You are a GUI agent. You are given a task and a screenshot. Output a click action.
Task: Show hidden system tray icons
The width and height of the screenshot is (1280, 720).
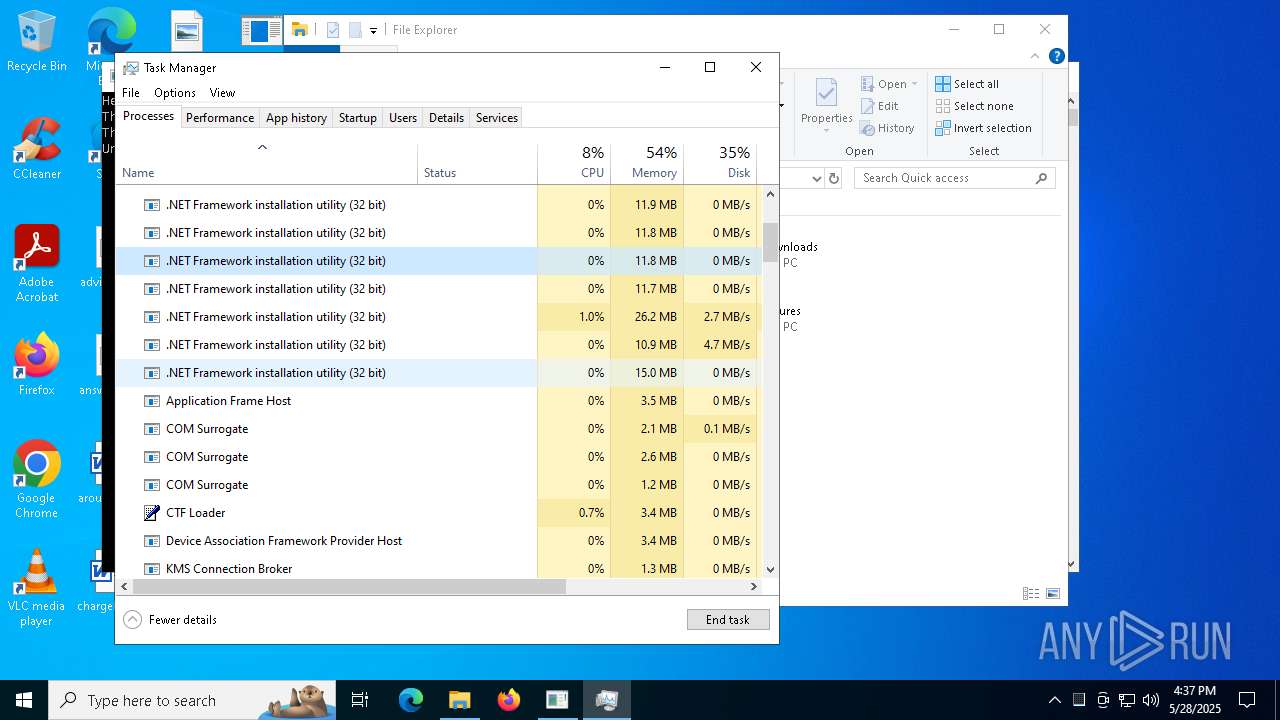tap(1054, 700)
